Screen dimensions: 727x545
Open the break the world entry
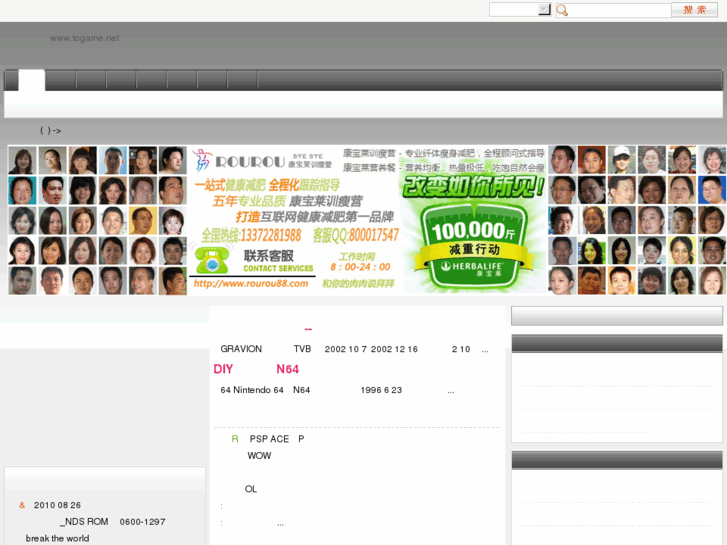click(57, 539)
